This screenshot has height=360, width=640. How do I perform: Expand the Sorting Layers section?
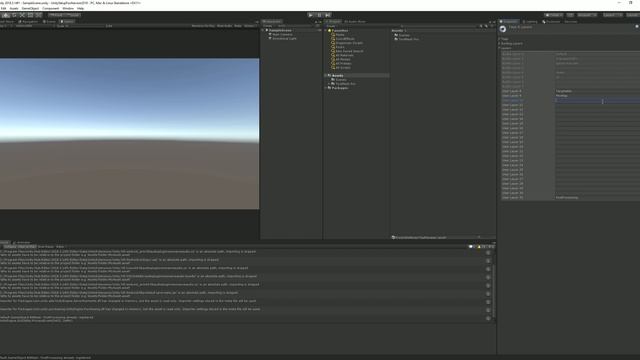tap(500, 43)
